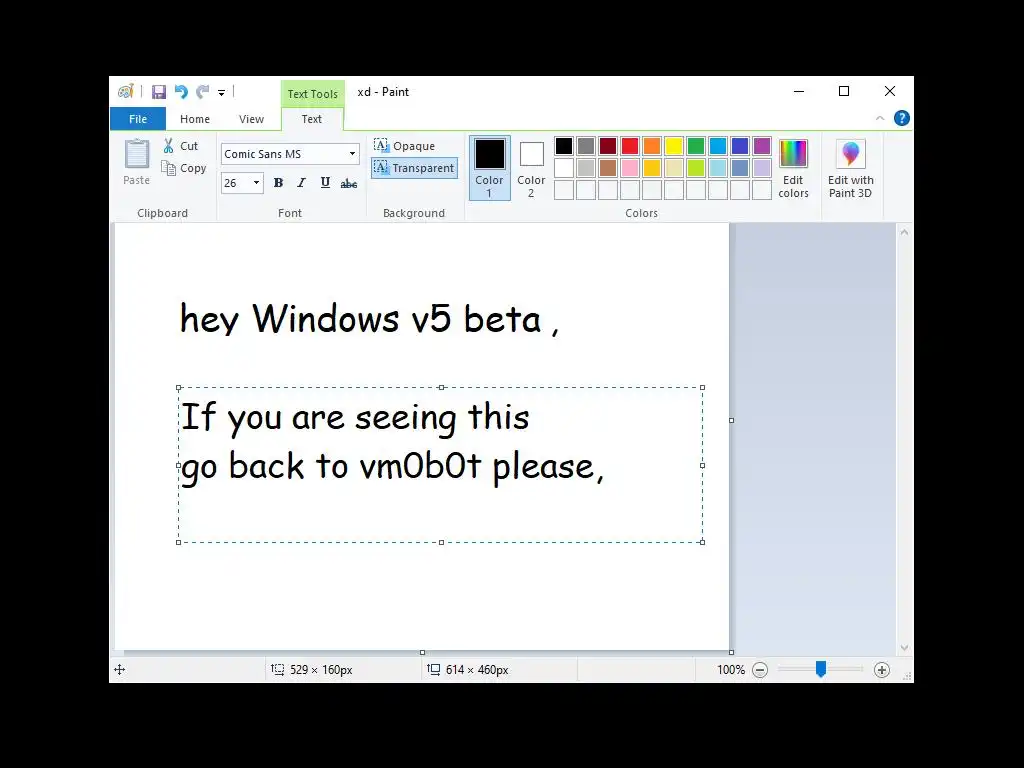
Task: Minimize the Paint window
Action: coord(799,91)
